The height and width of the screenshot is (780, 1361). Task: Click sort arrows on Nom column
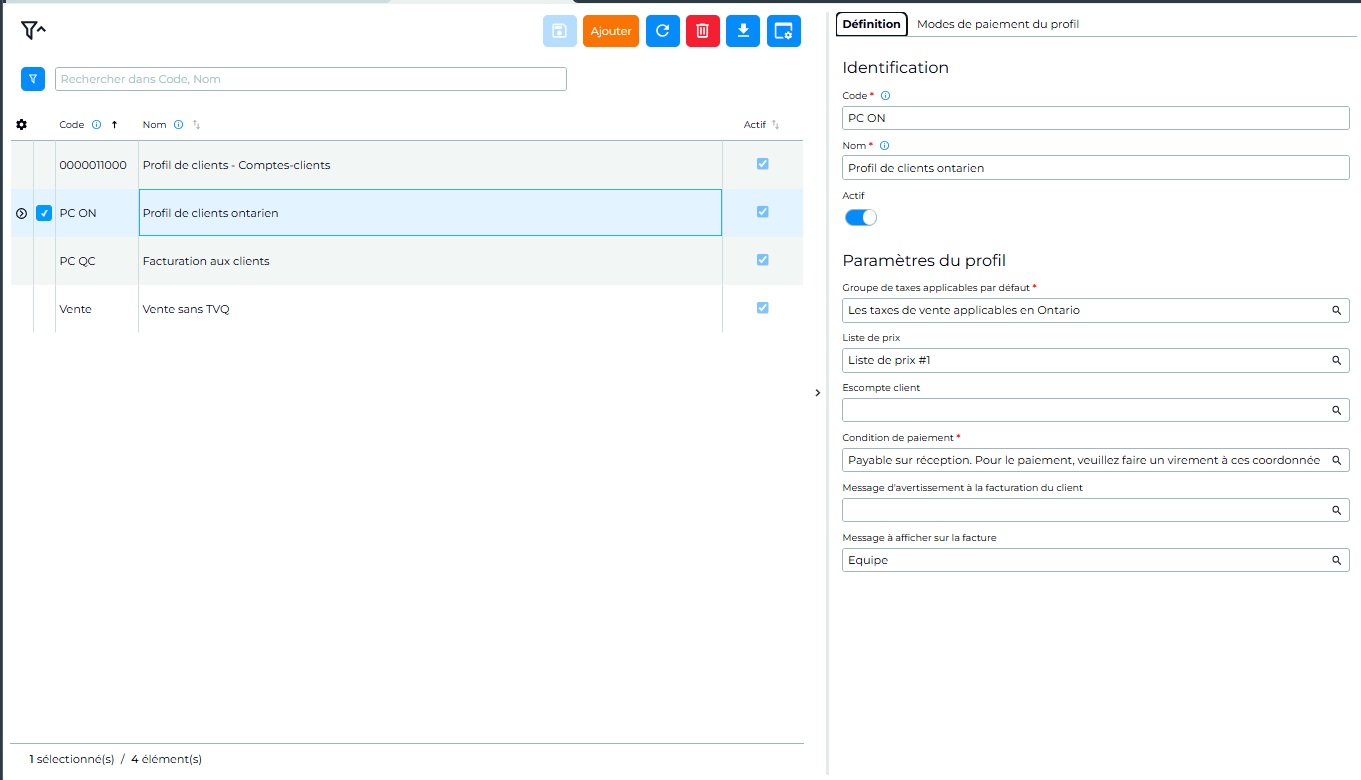[x=197, y=125]
